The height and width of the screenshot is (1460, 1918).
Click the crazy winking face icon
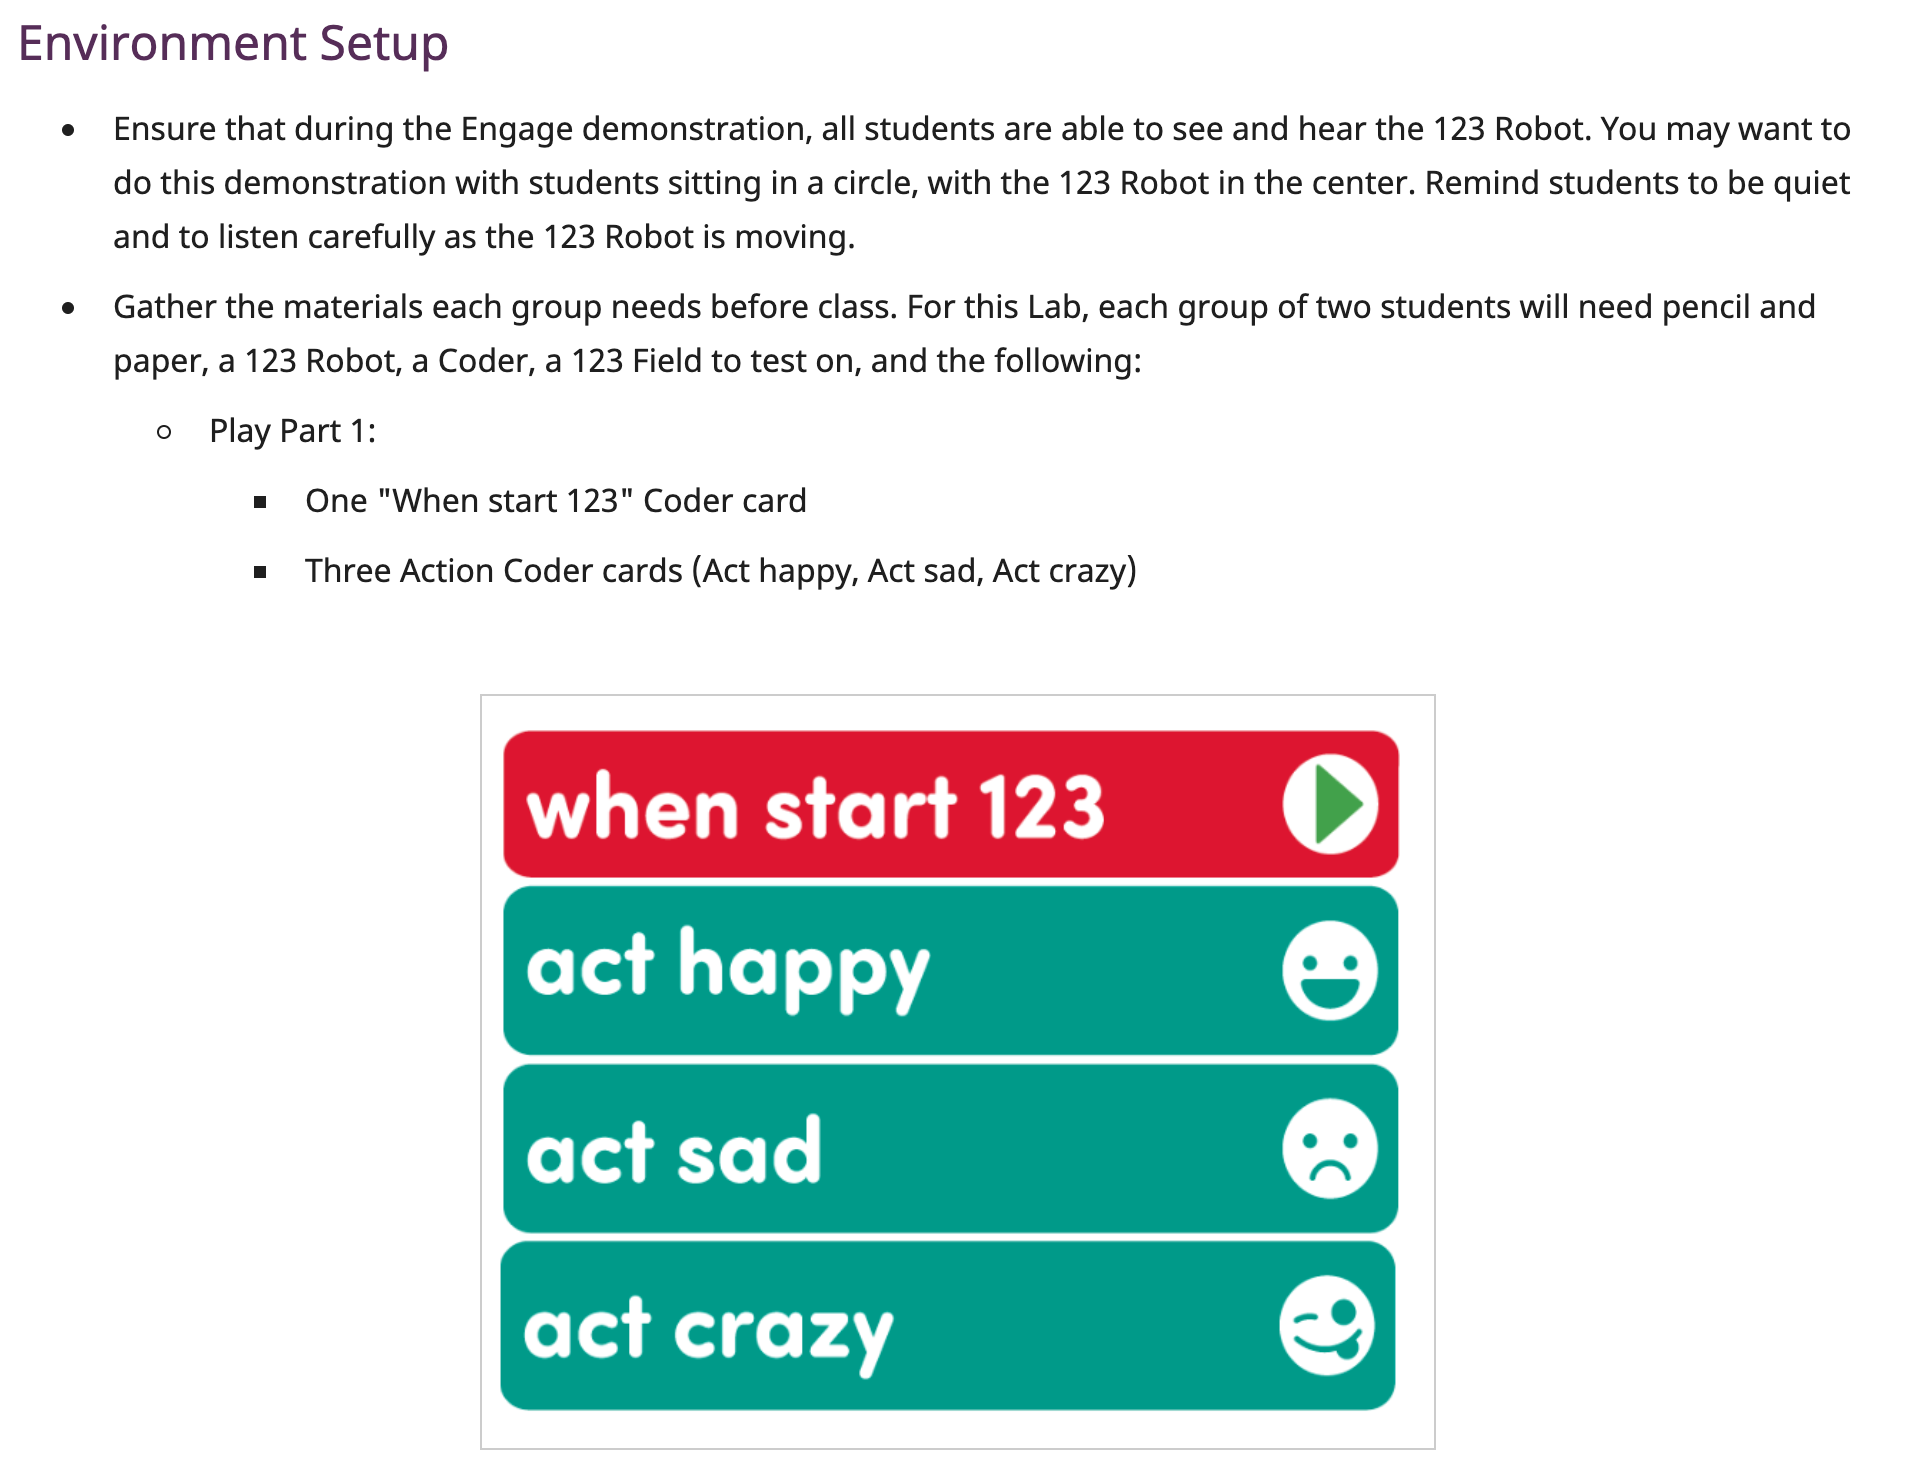click(1327, 1326)
